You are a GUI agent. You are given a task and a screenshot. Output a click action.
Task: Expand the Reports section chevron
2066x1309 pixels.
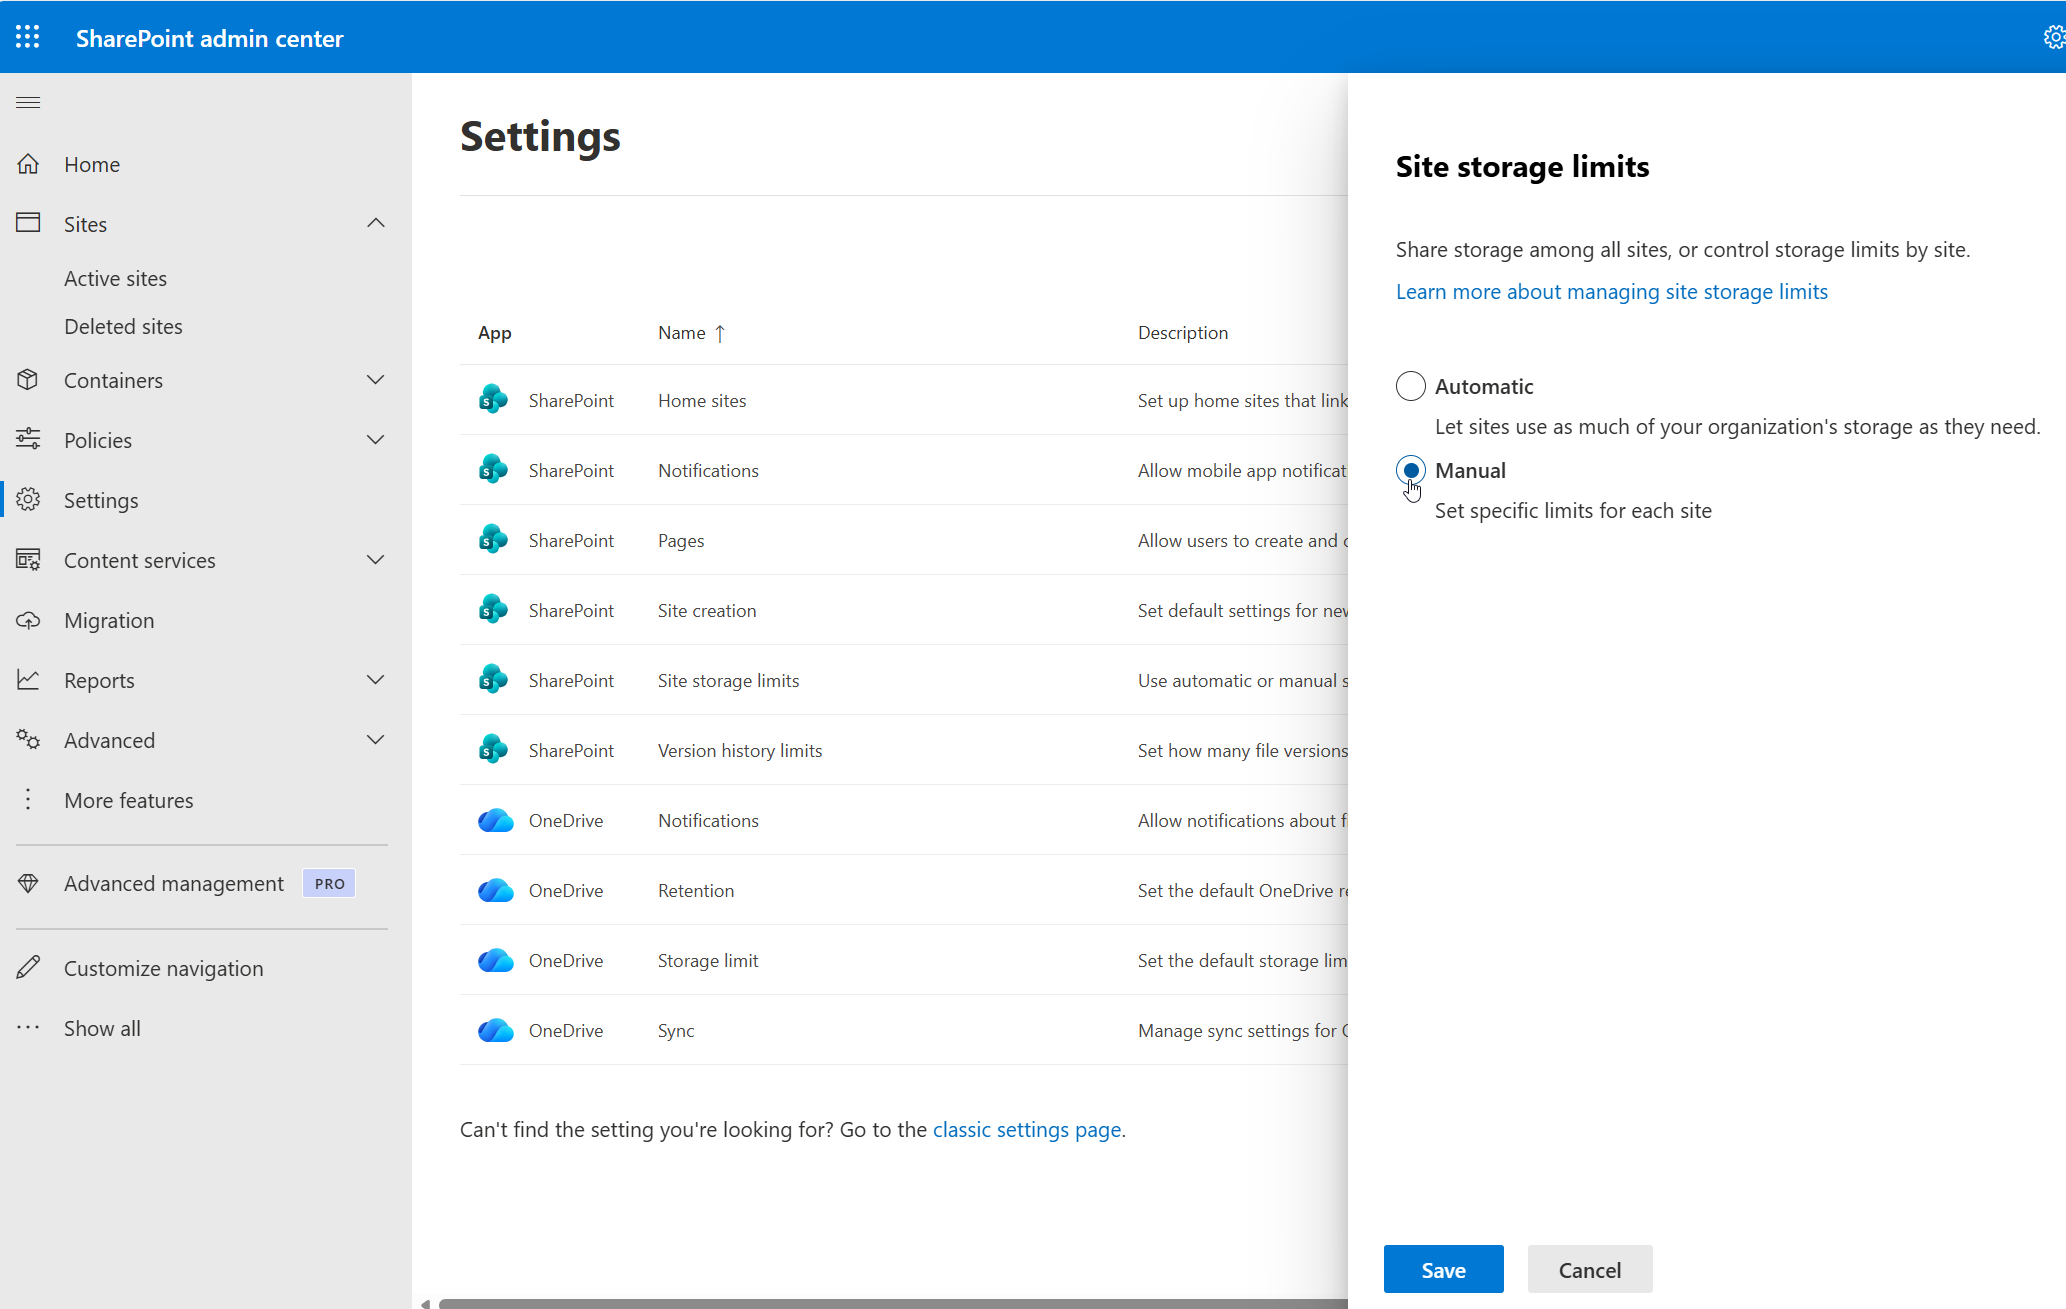pos(376,680)
